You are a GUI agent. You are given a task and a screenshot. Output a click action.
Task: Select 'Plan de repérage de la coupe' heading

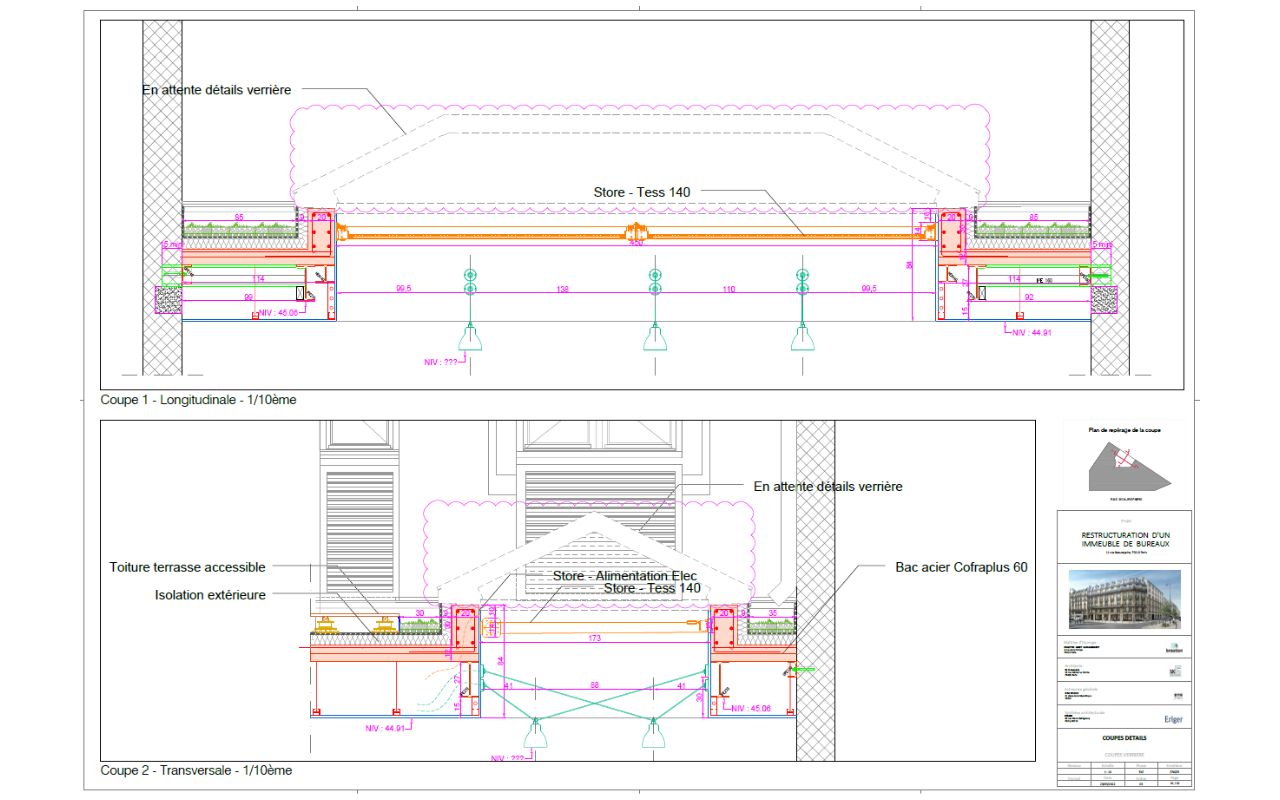pyautogui.click(x=1126, y=430)
